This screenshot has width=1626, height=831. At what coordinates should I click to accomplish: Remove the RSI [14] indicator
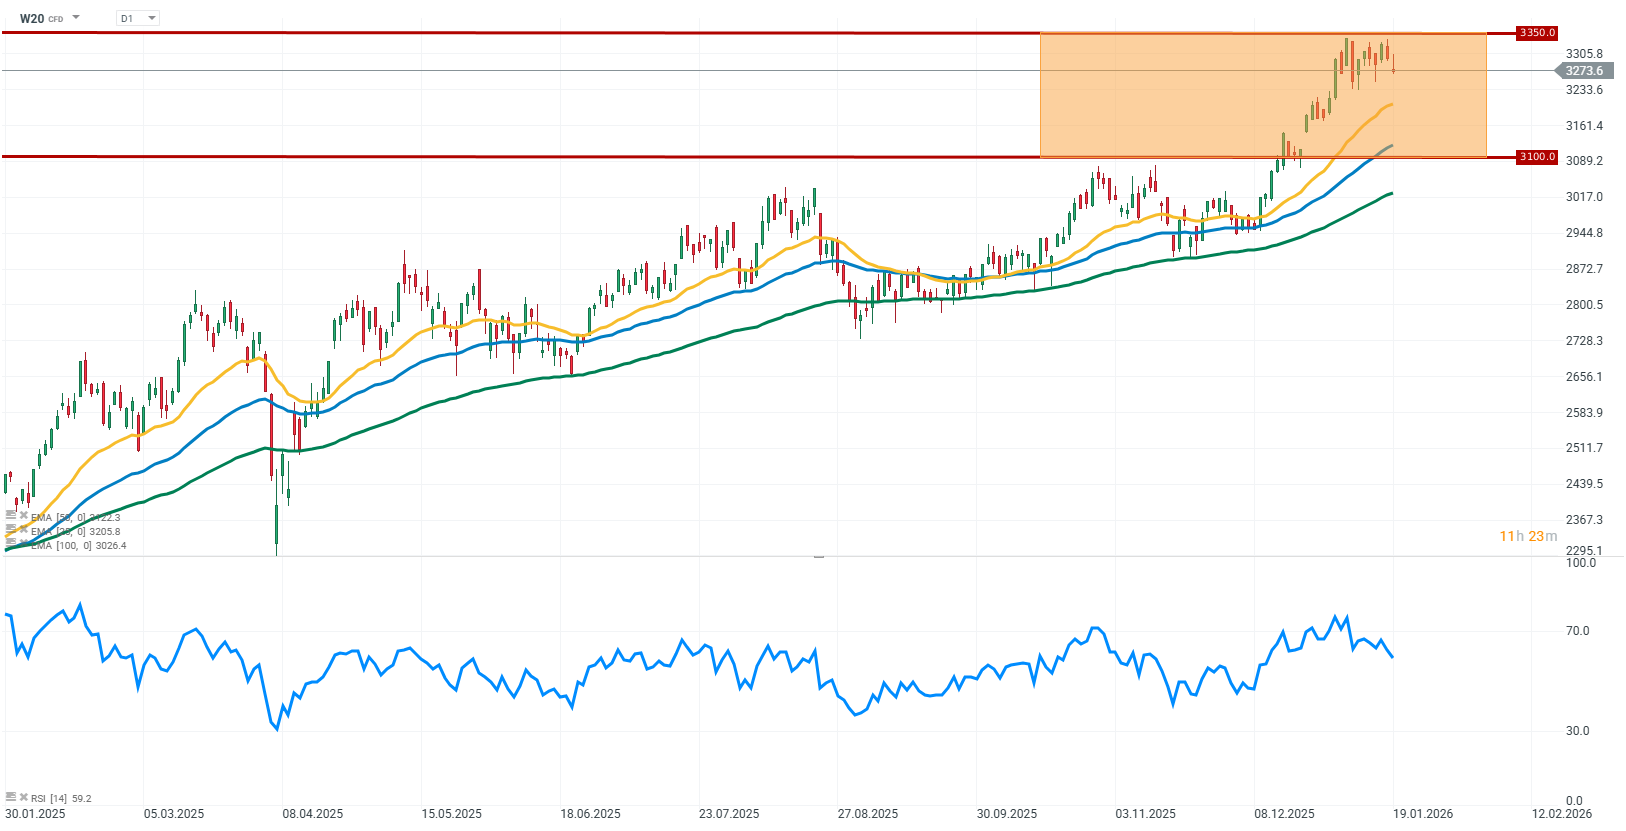[x=23, y=797]
